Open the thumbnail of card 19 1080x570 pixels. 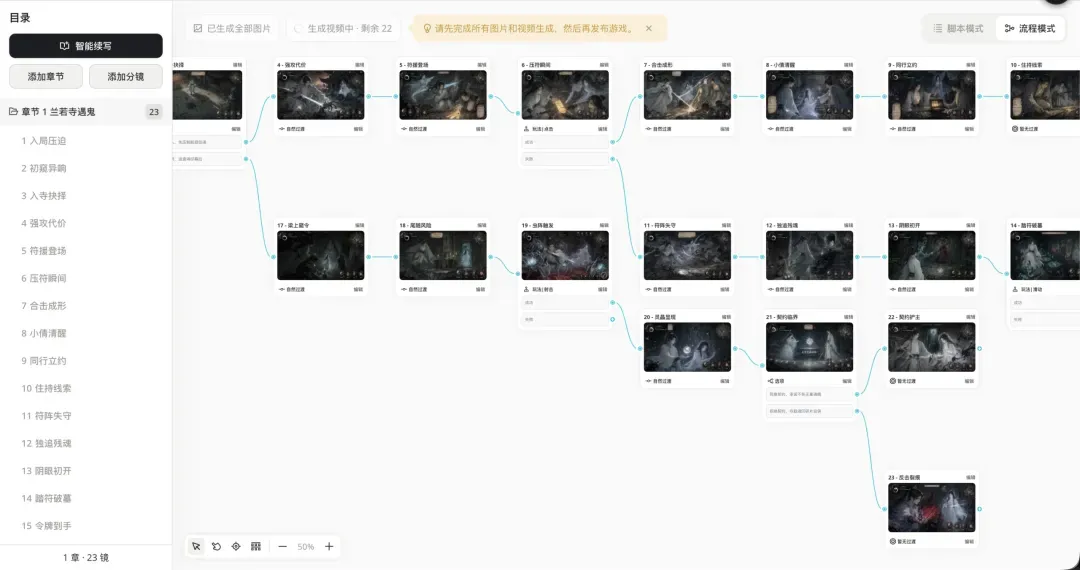click(x=565, y=255)
